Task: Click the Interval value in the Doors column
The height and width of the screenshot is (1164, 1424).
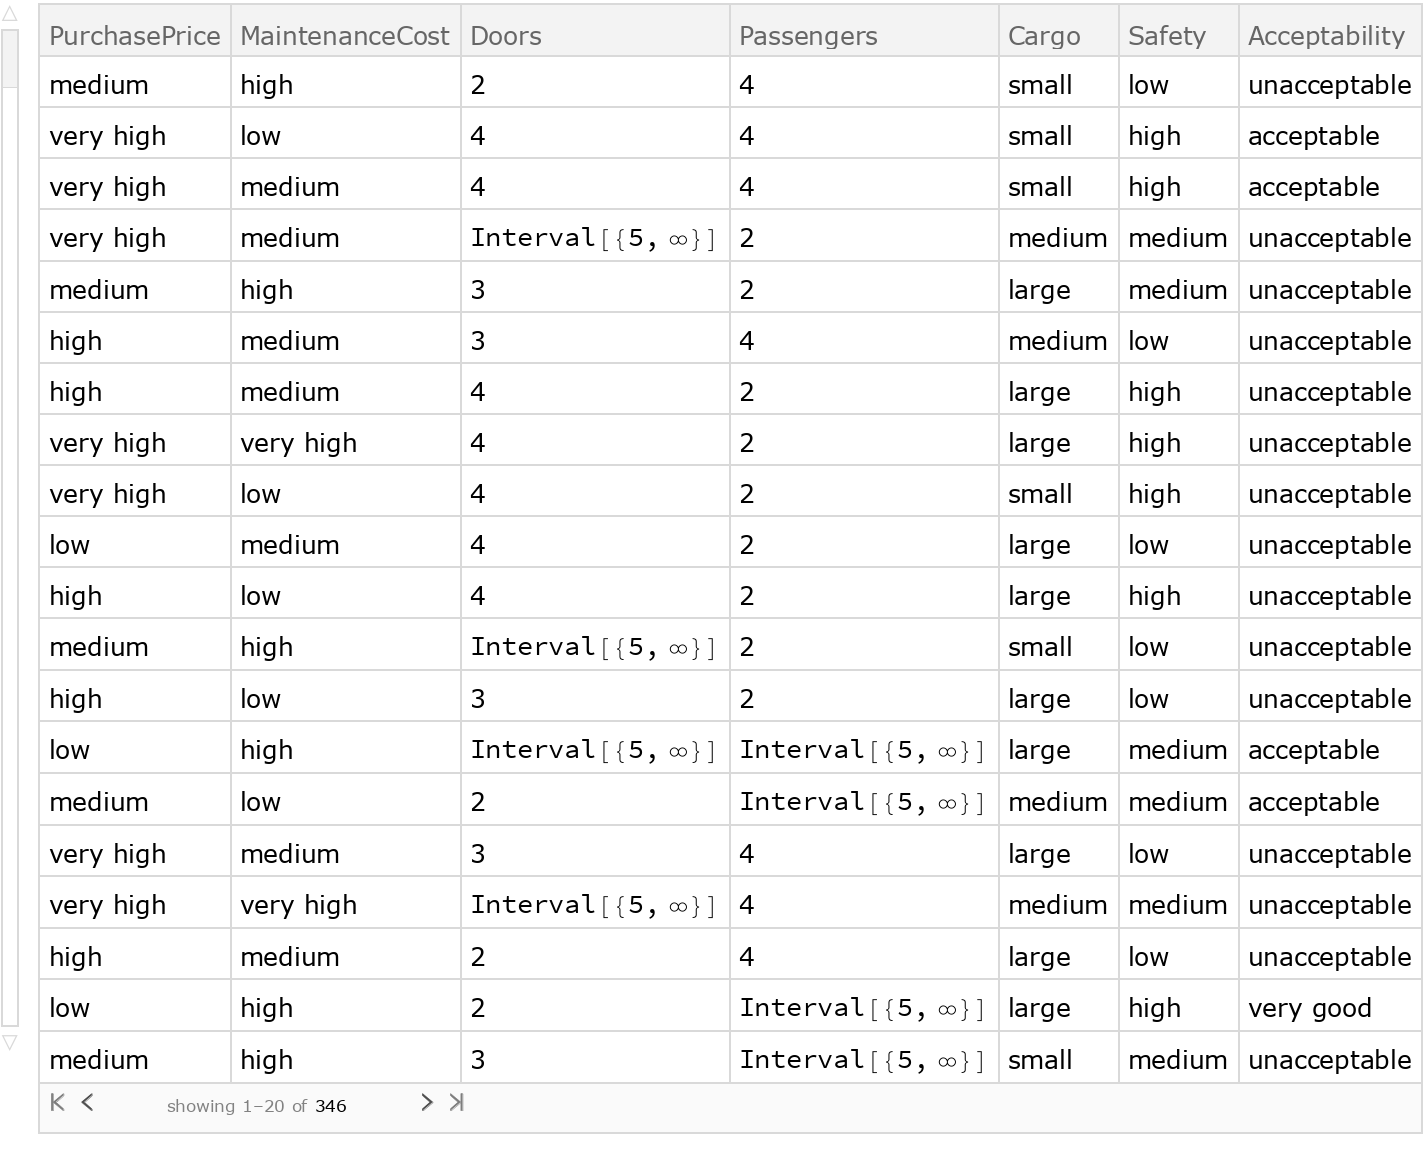Action: [x=594, y=238]
